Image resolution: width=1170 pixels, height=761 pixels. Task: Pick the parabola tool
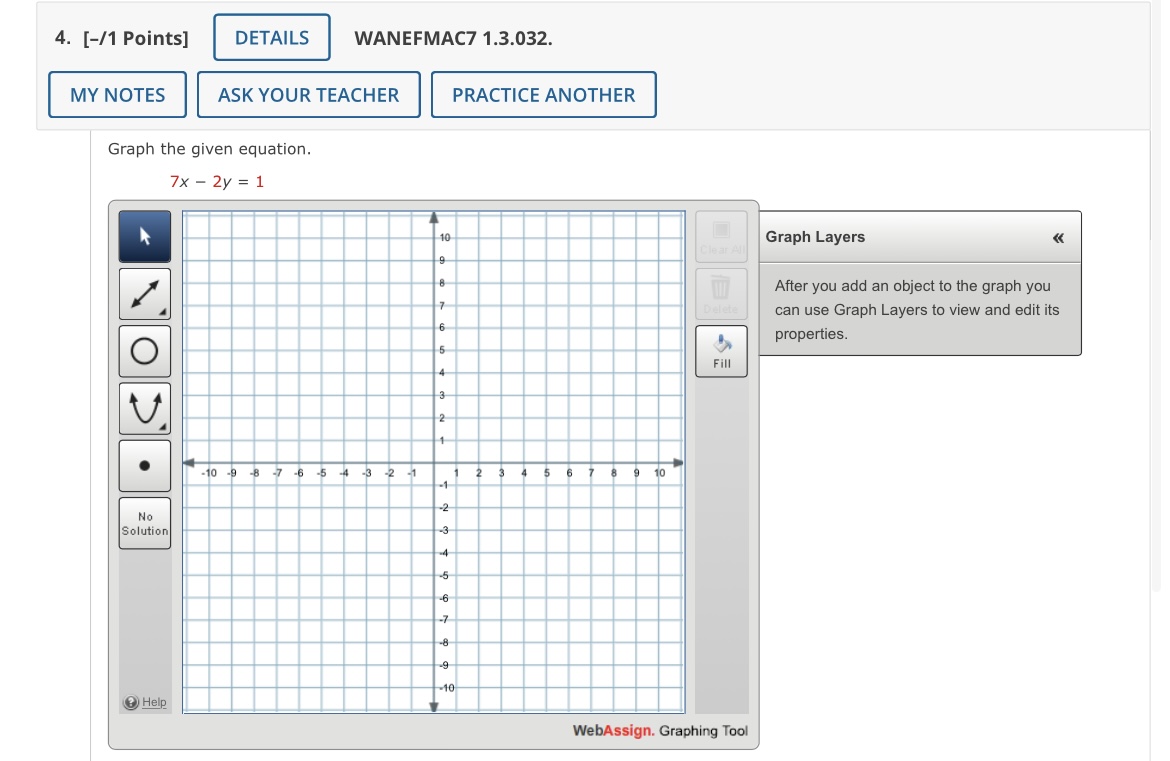pyautogui.click(x=145, y=409)
